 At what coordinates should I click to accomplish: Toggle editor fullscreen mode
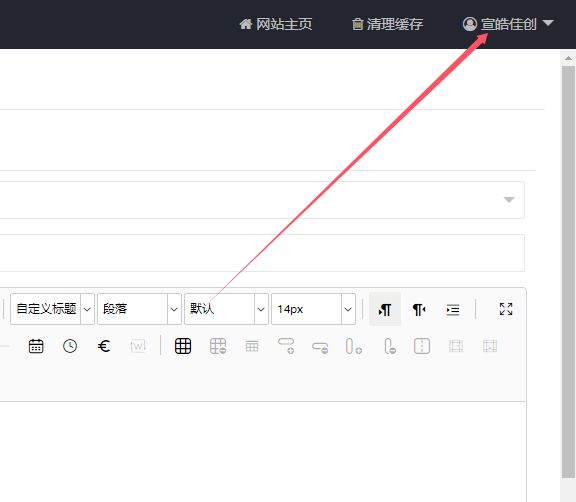(x=506, y=309)
